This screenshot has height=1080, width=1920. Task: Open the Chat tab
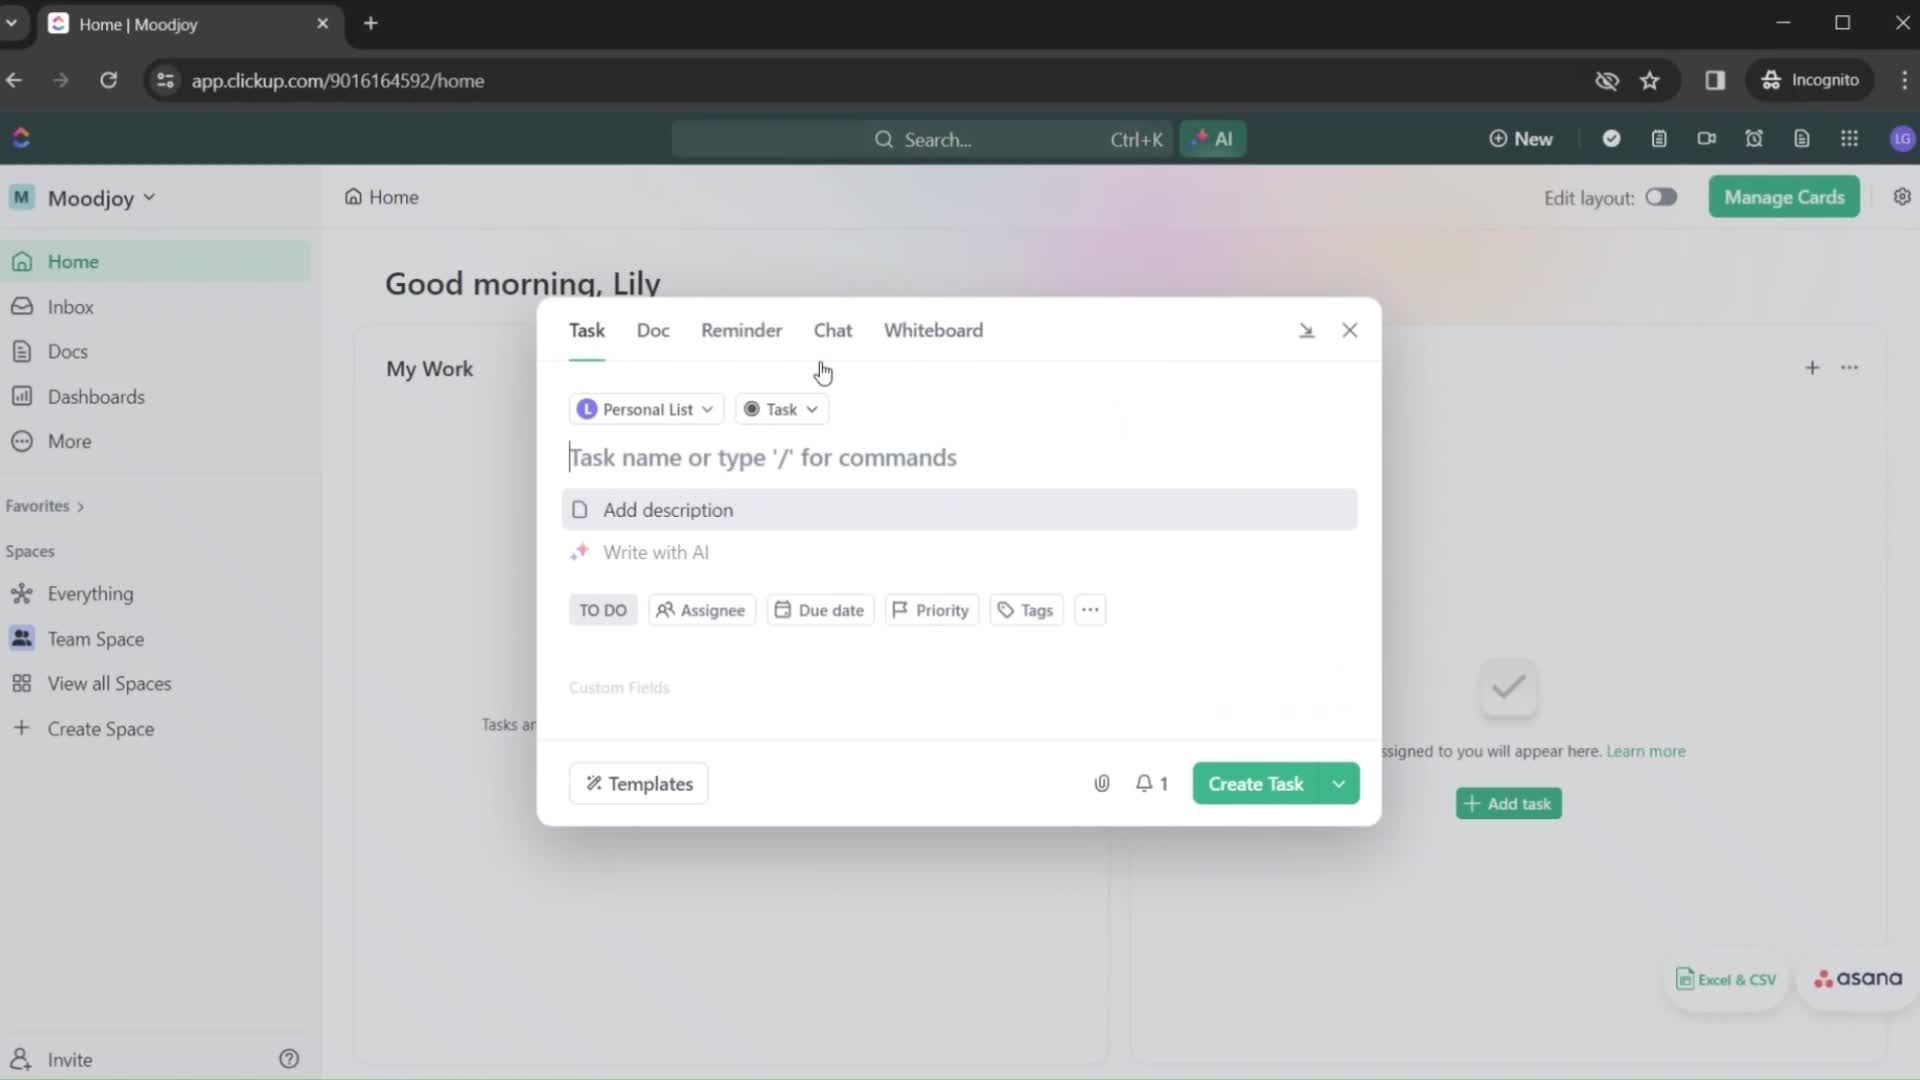coord(832,330)
